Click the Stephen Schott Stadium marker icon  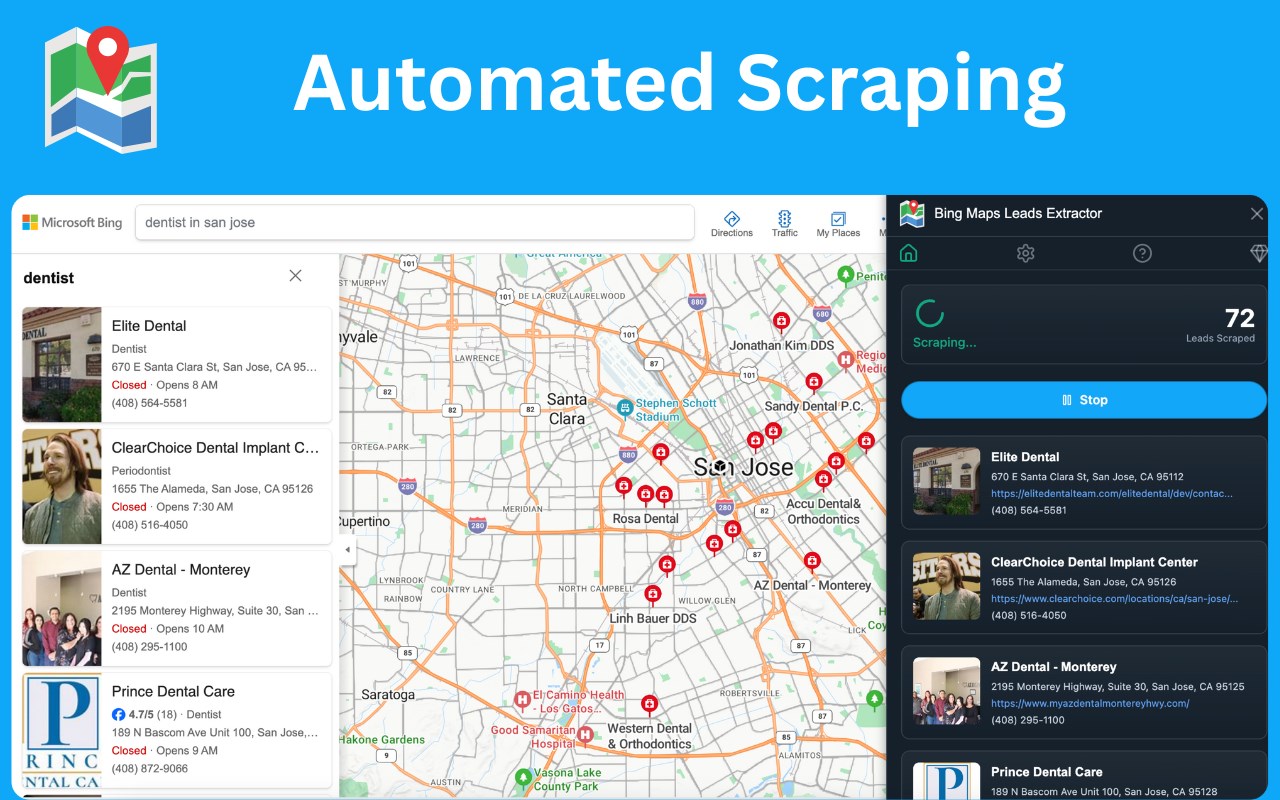click(625, 408)
